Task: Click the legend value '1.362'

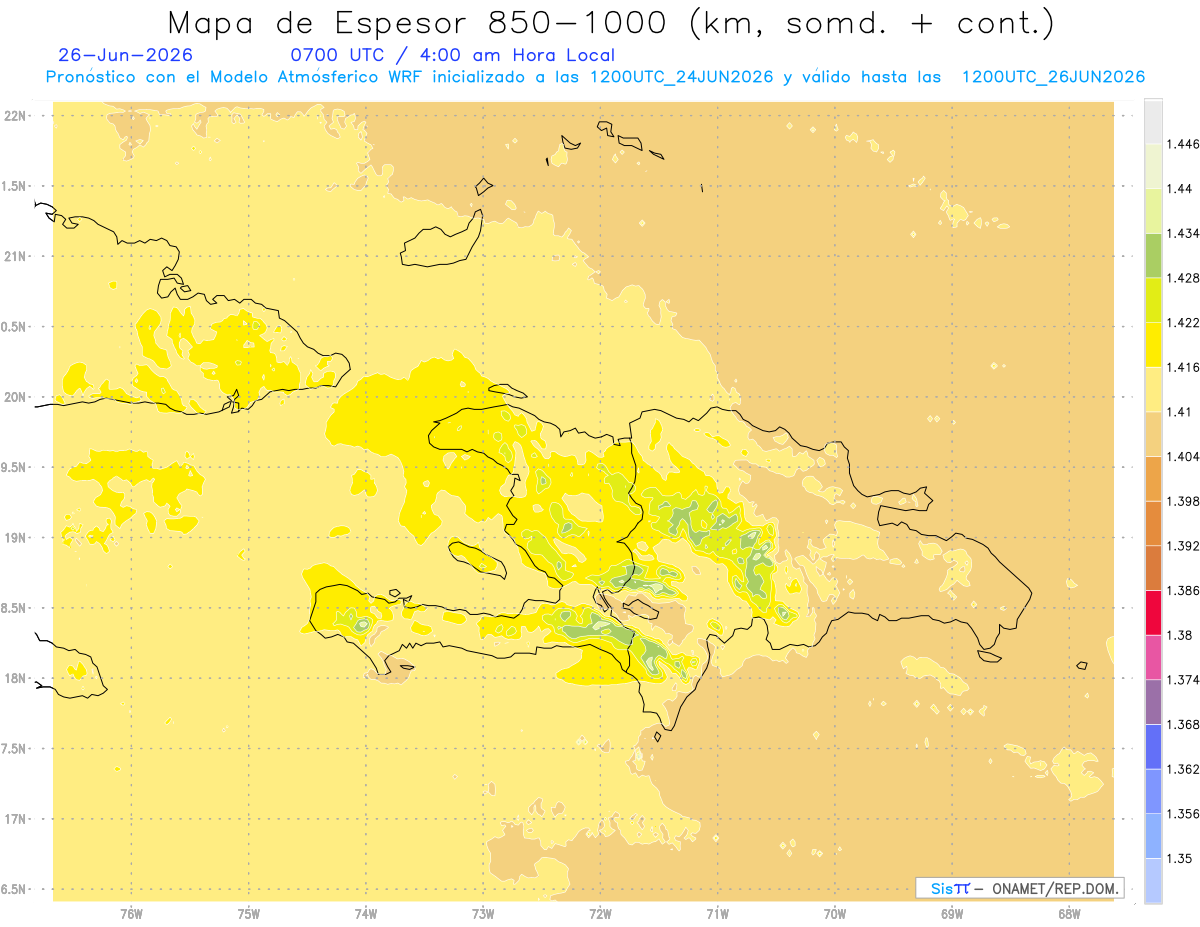Action: (x=1184, y=769)
